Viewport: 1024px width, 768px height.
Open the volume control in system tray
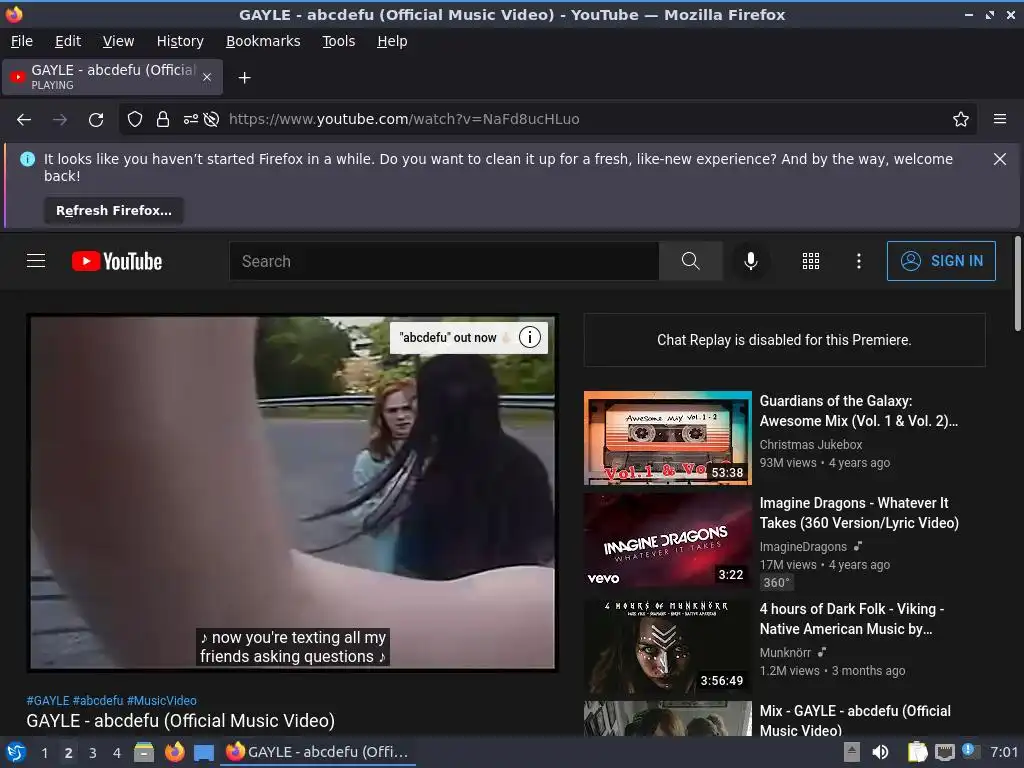click(880, 752)
